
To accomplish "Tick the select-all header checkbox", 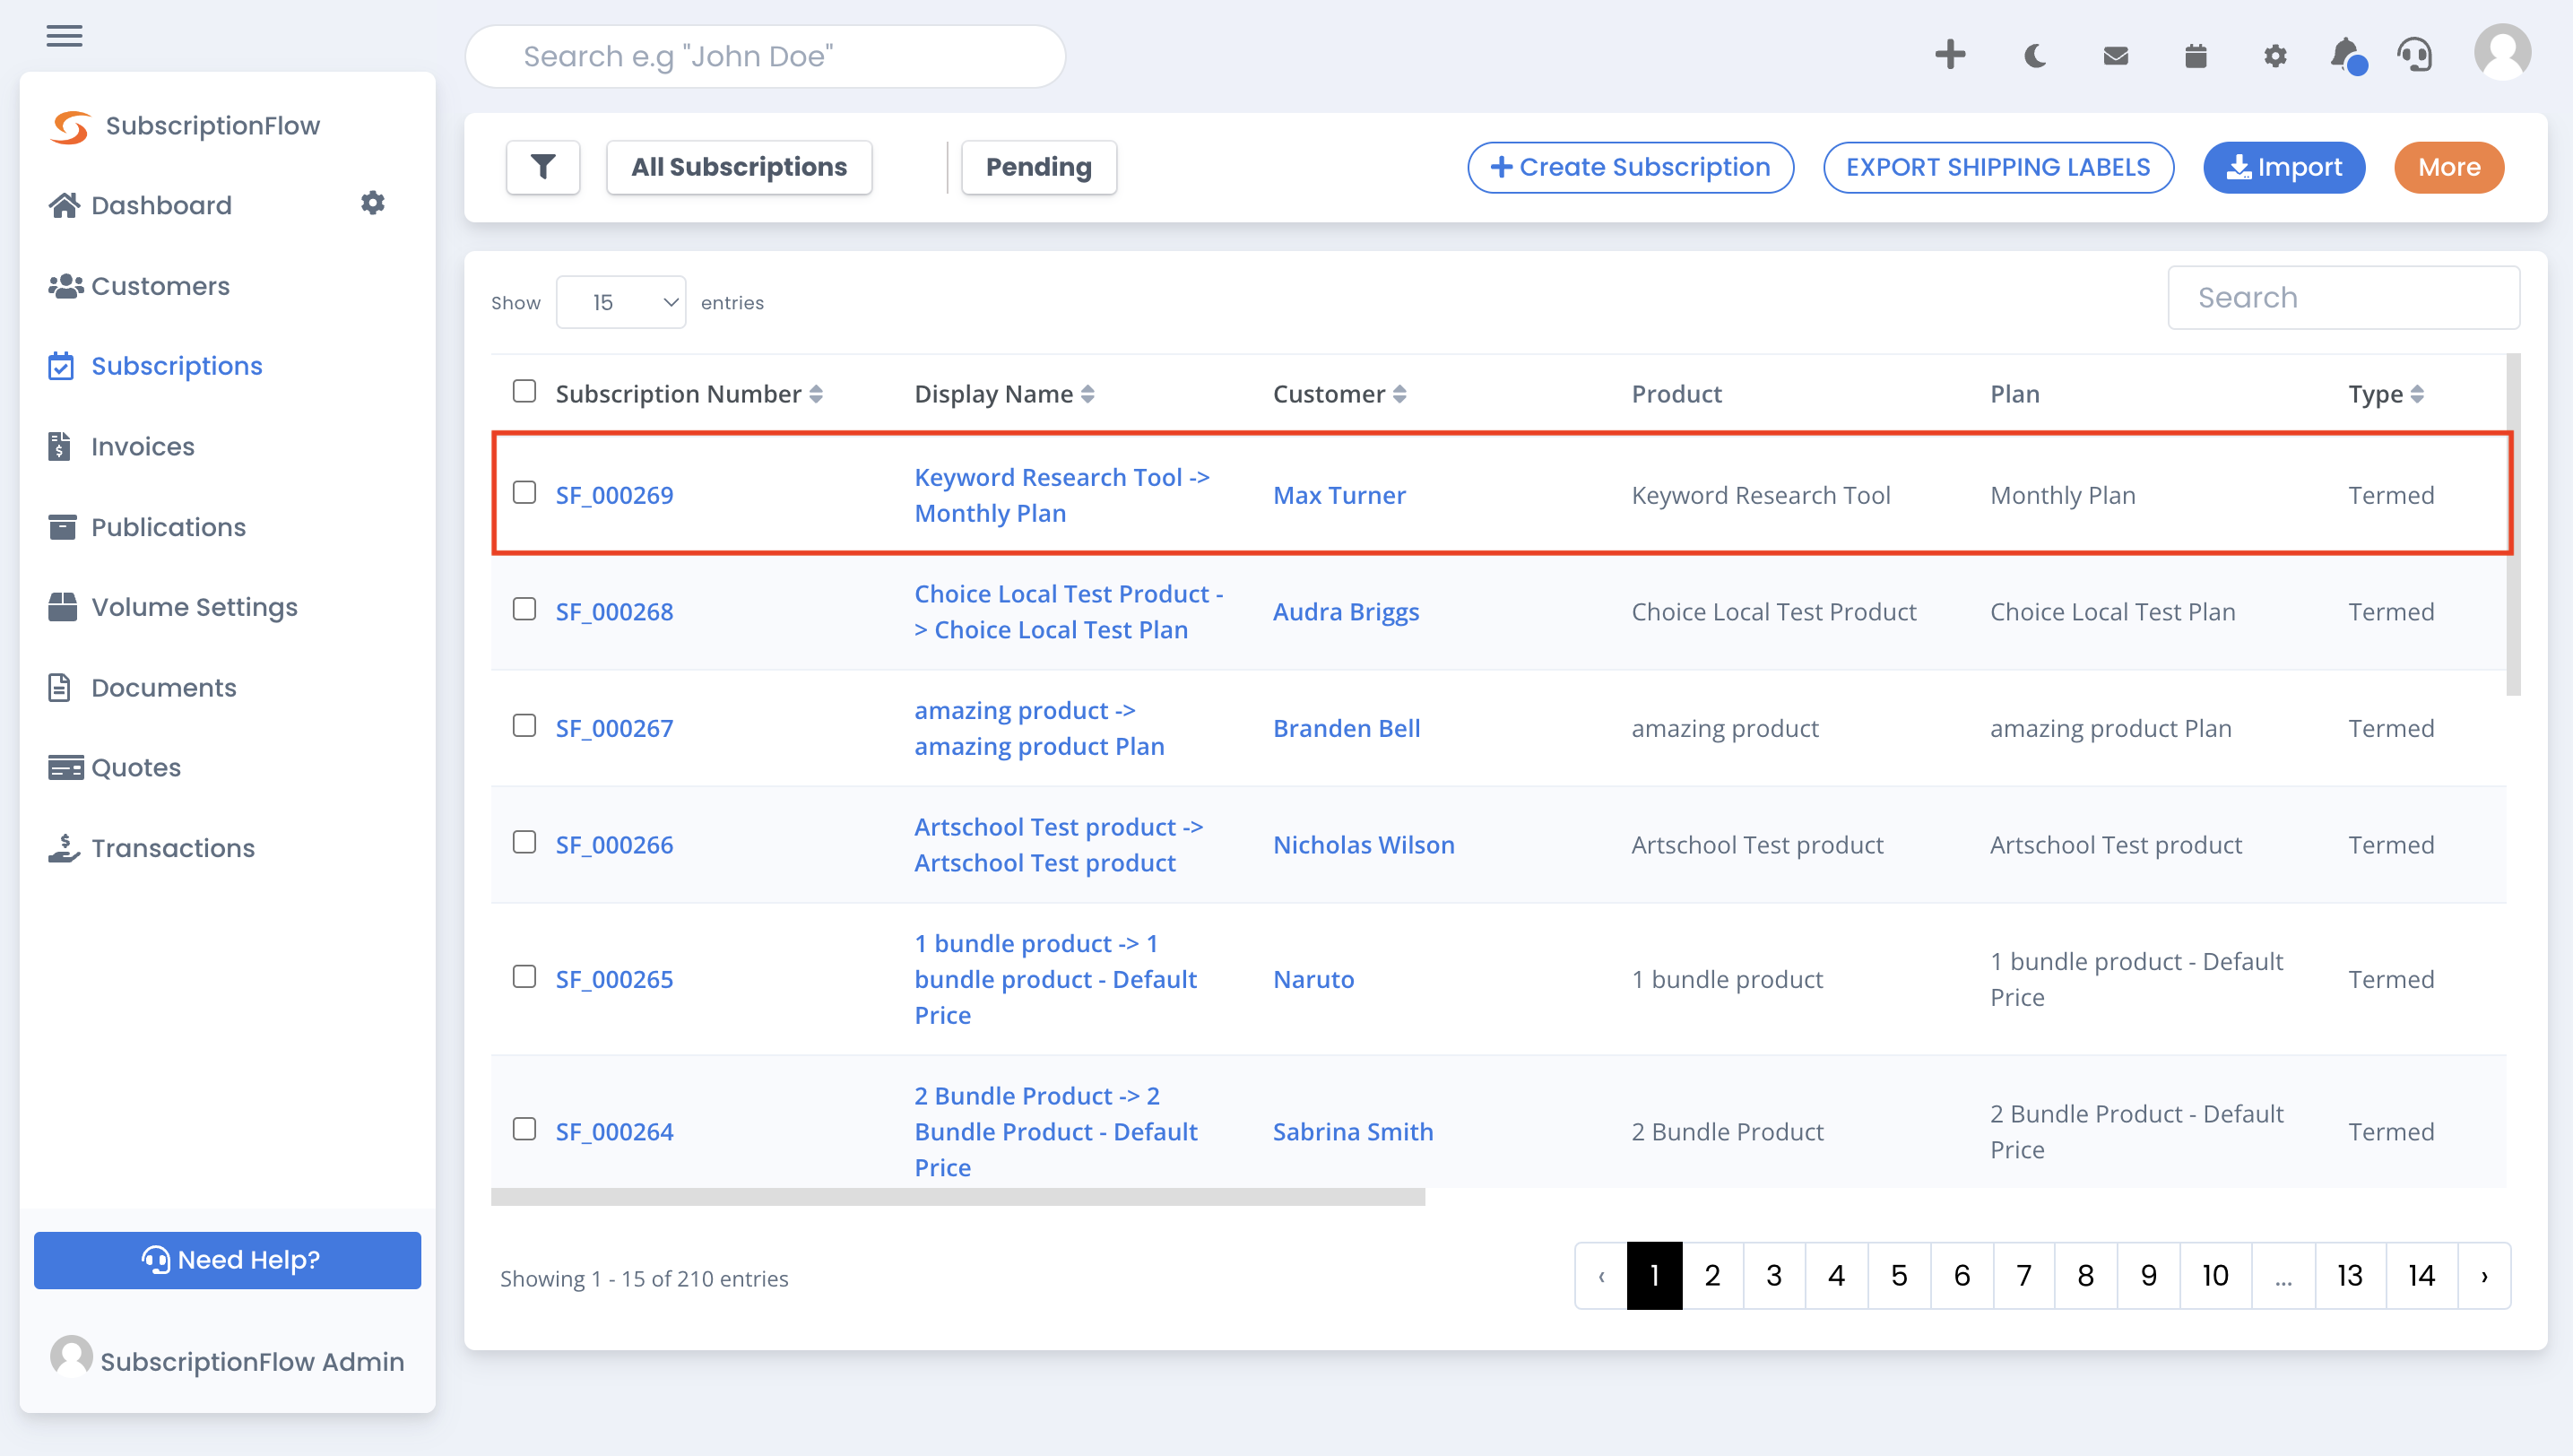I will 524,391.
